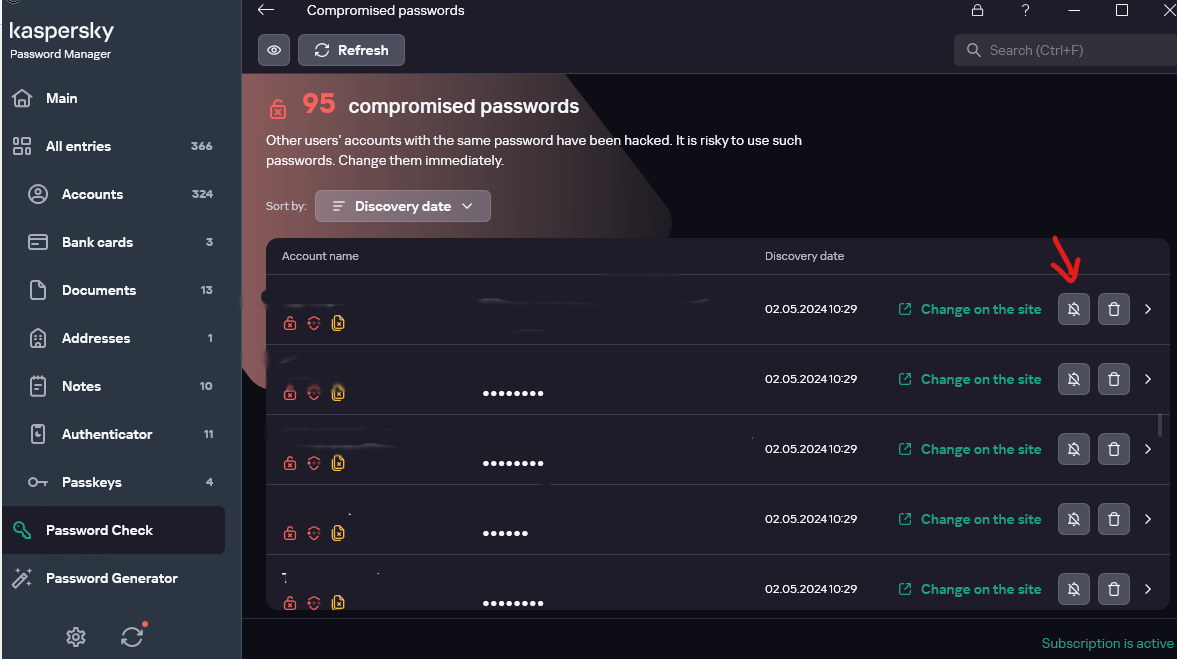Open the Password Generator section
1177x659 pixels.
(x=111, y=578)
